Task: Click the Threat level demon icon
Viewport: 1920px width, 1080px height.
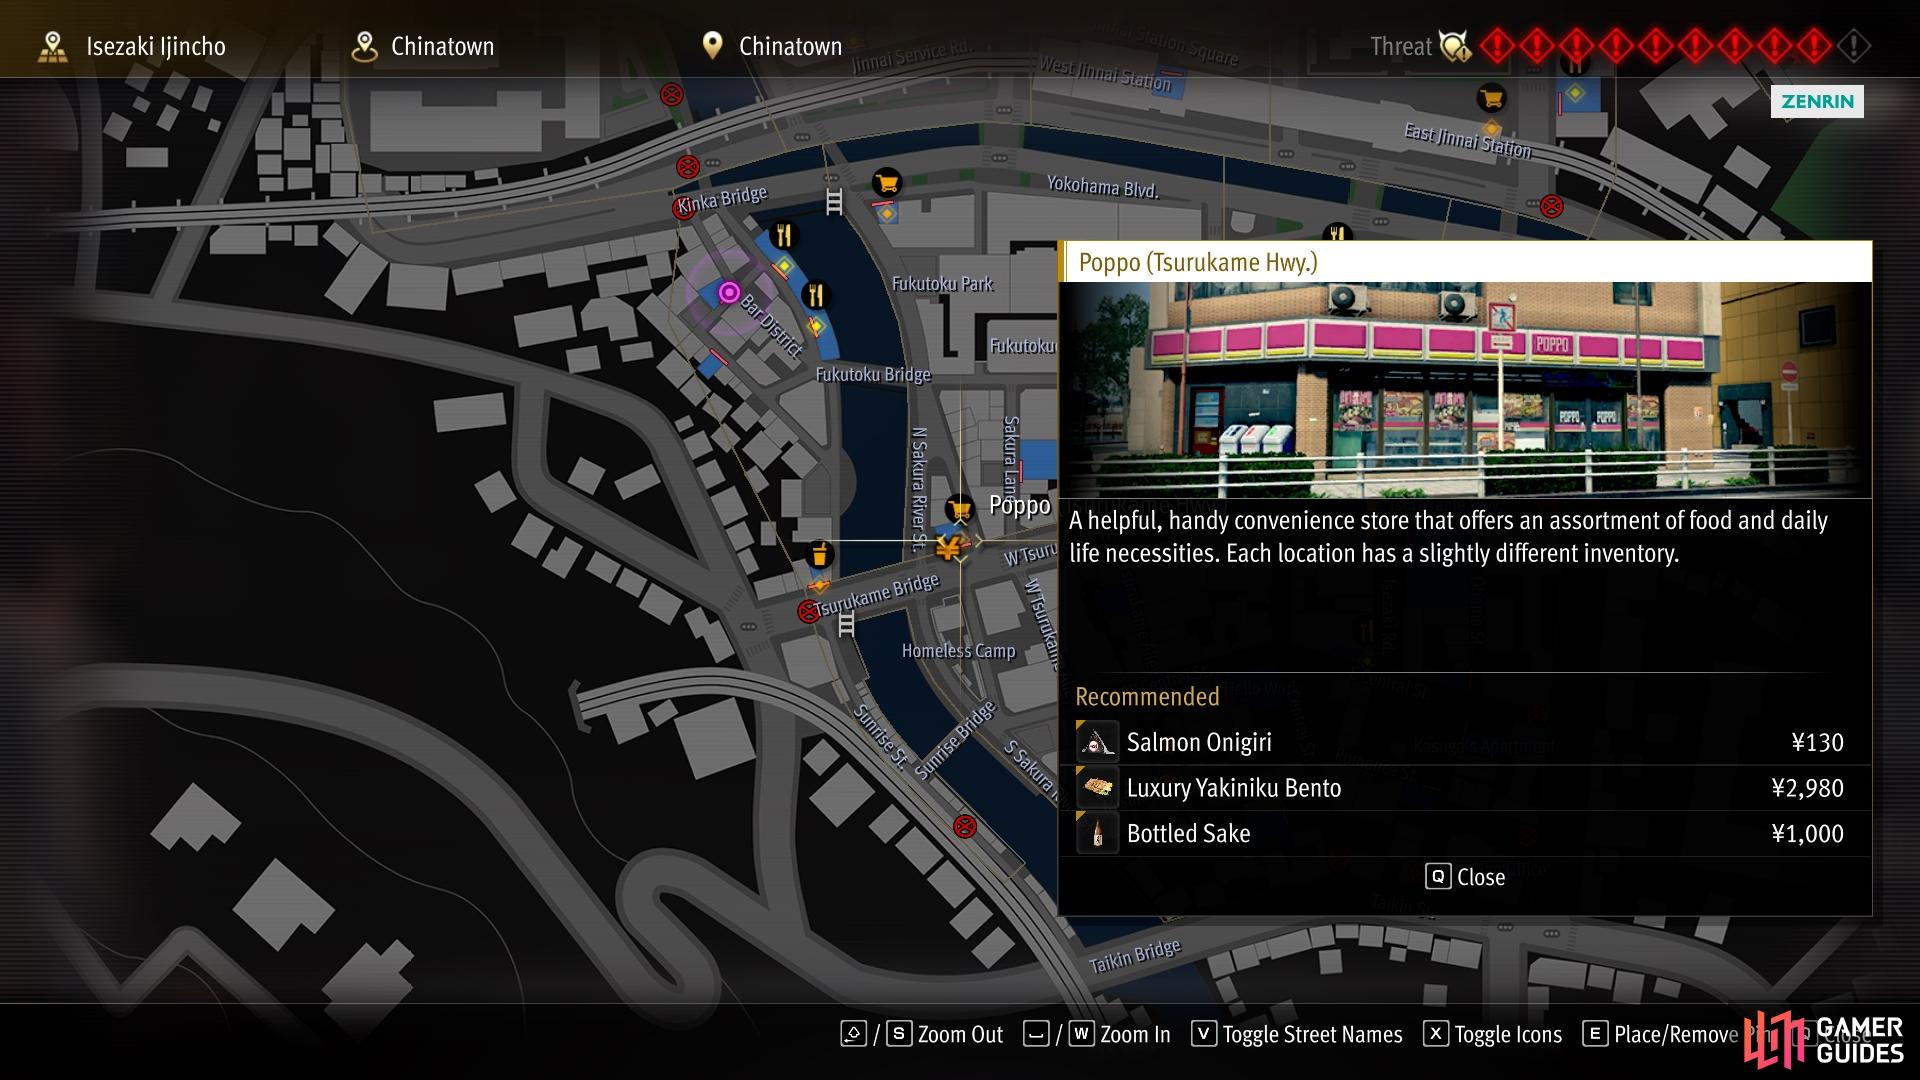Action: [1455, 46]
